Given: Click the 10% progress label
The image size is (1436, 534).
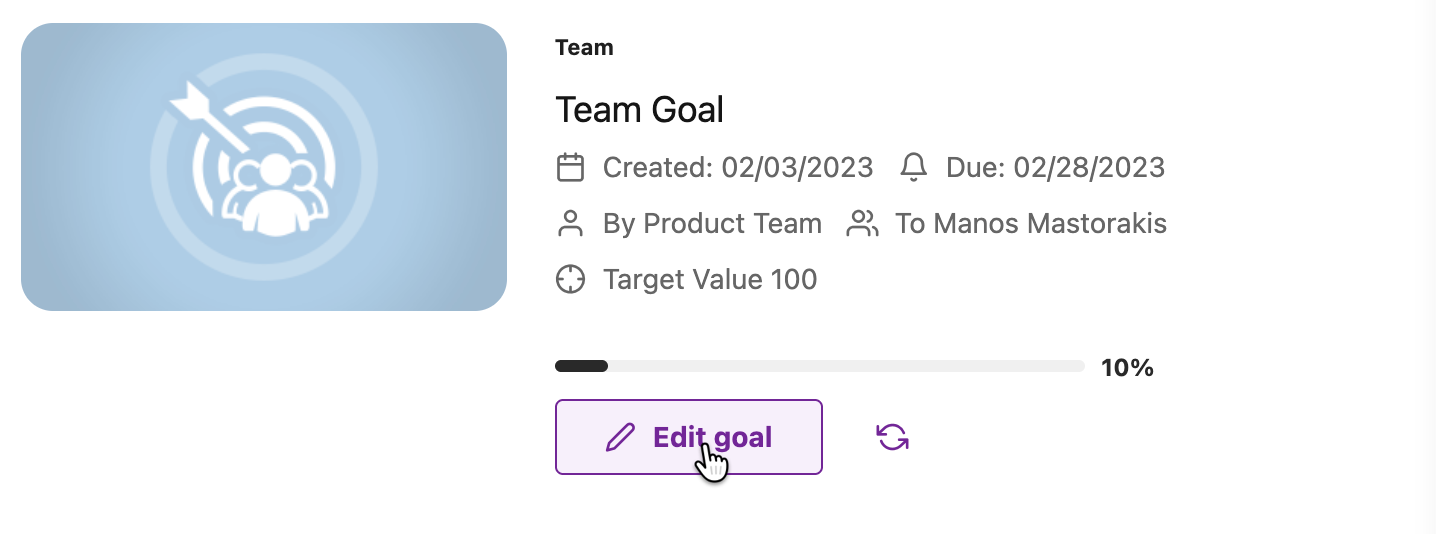Looking at the screenshot, I should 1127,368.
